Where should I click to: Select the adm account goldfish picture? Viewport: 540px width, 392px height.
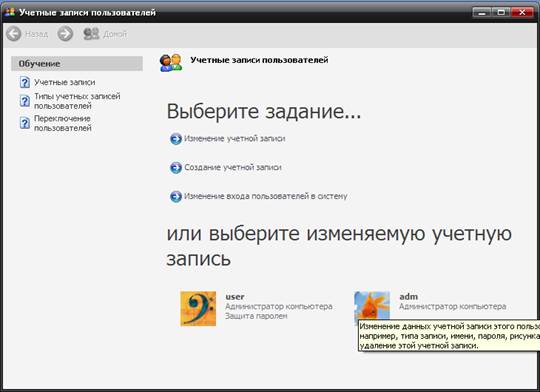point(372,306)
